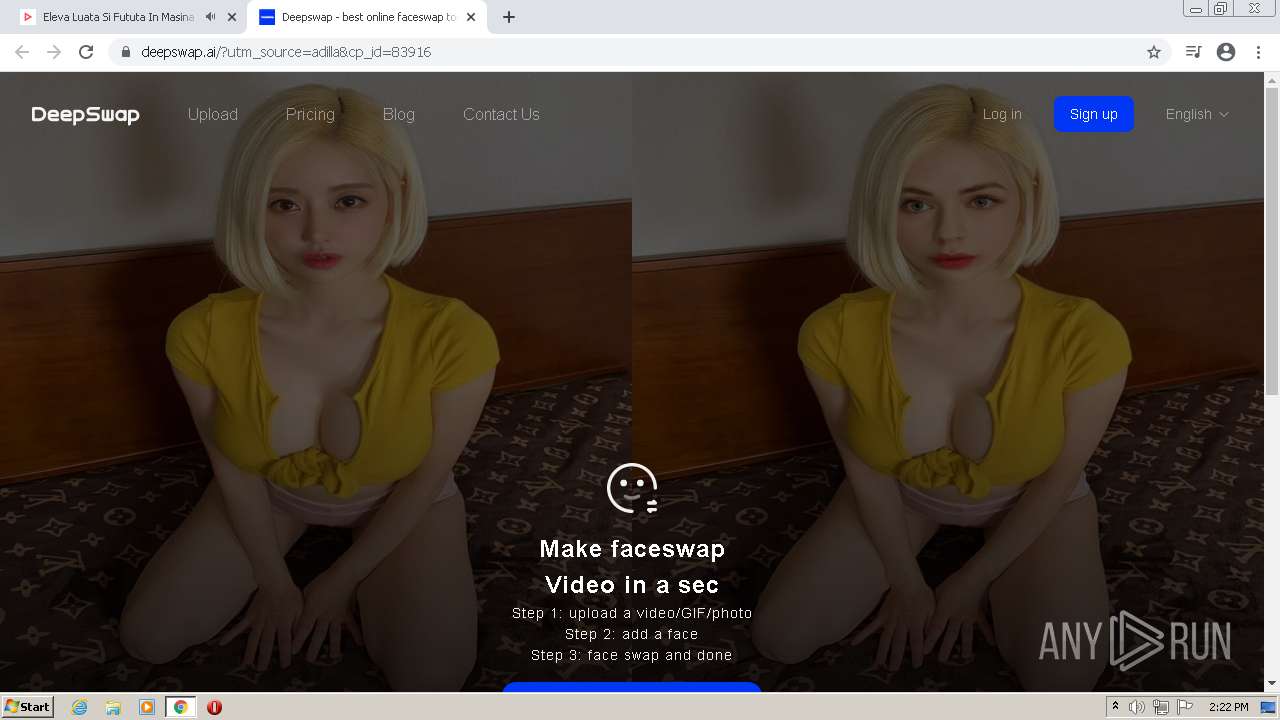Click the browser back arrow
This screenshot has width=1280, height=720.
[x=22, y=52]
